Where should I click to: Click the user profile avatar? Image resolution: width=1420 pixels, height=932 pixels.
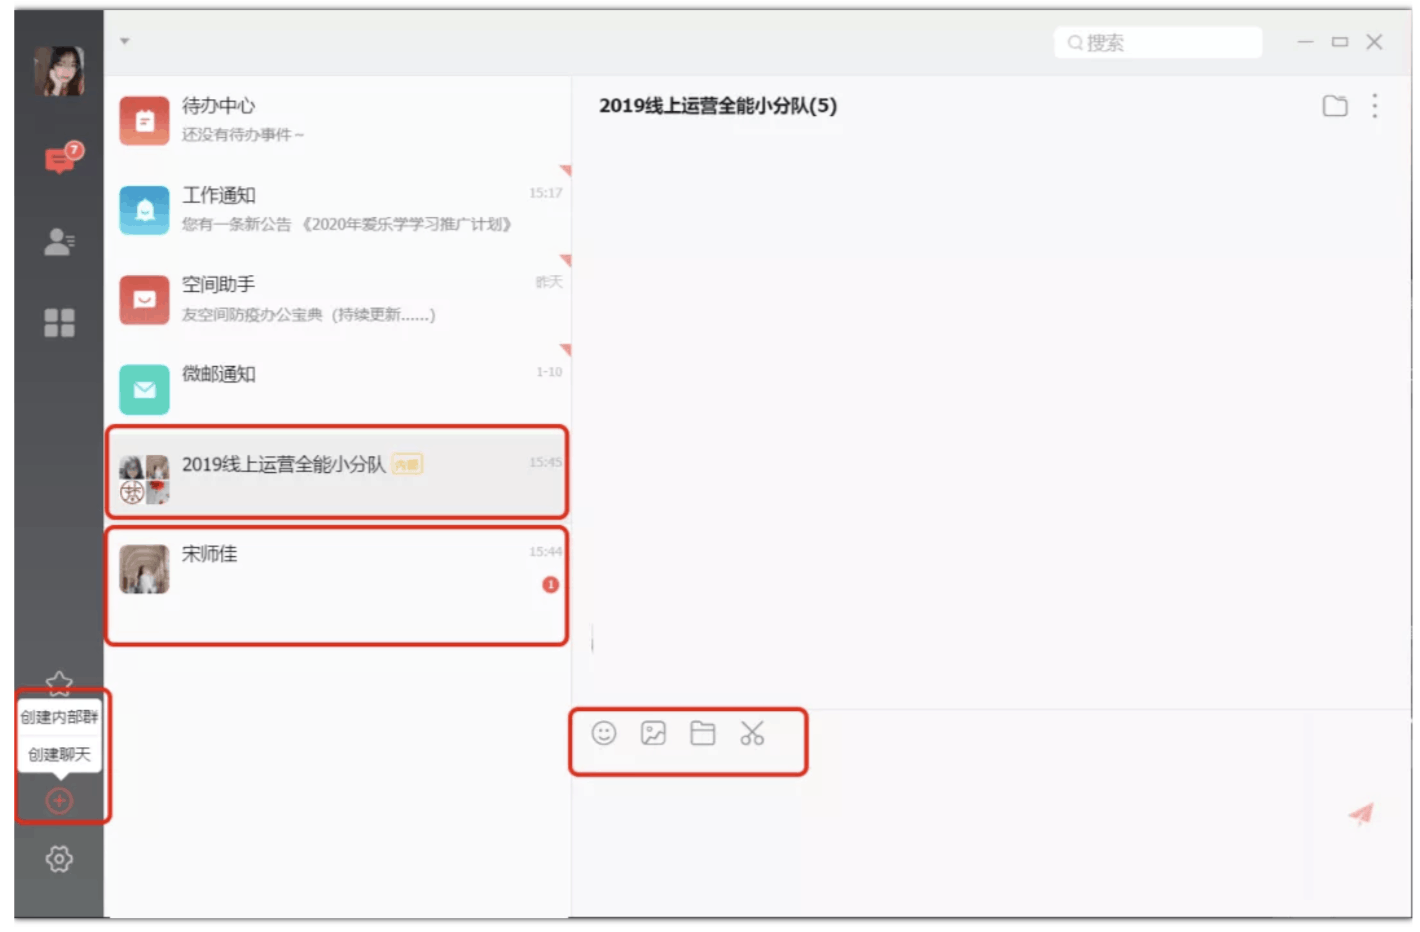(59, 71)
